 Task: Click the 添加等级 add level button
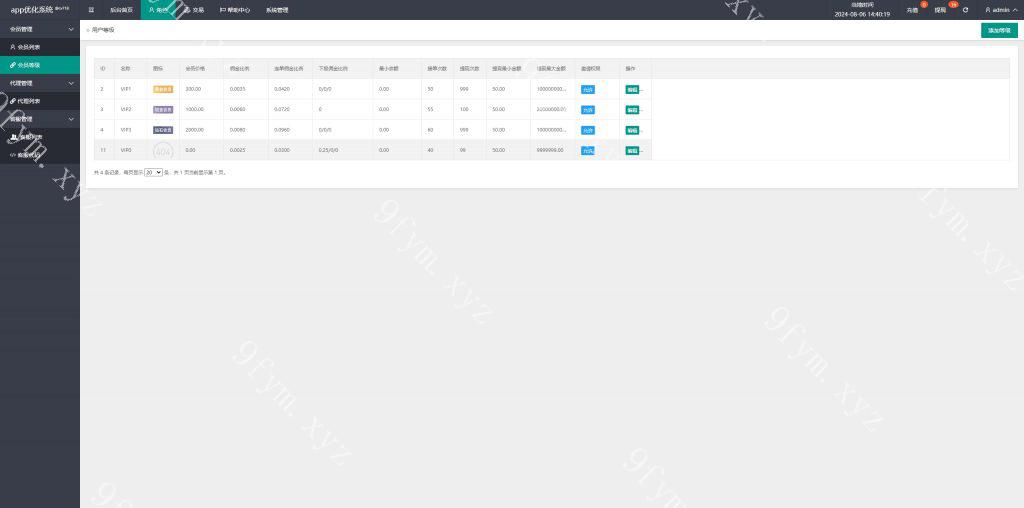click(999, 30)
